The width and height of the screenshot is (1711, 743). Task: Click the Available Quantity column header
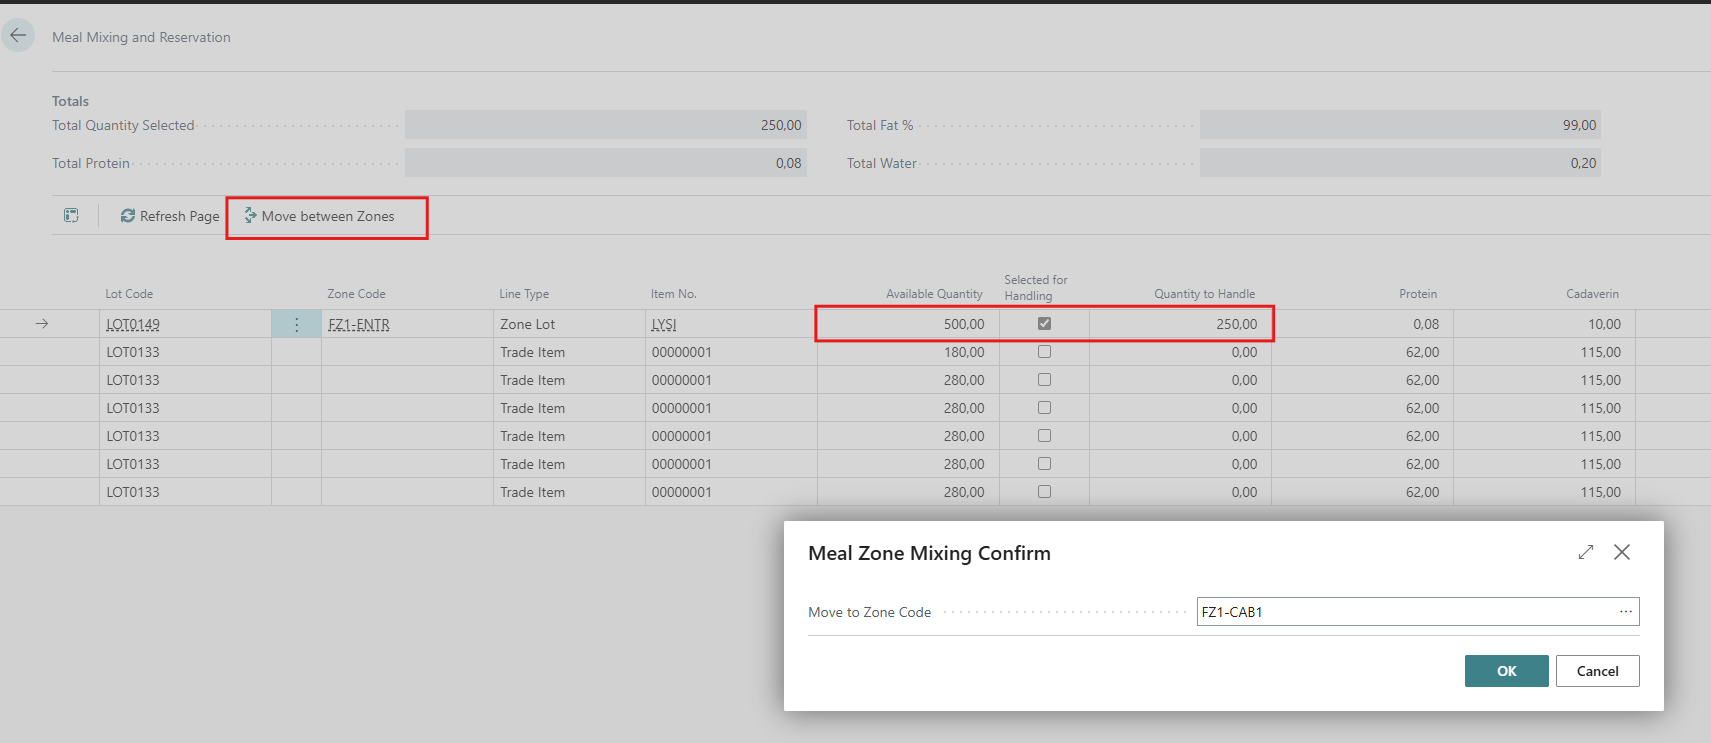(x=934, y=294)
